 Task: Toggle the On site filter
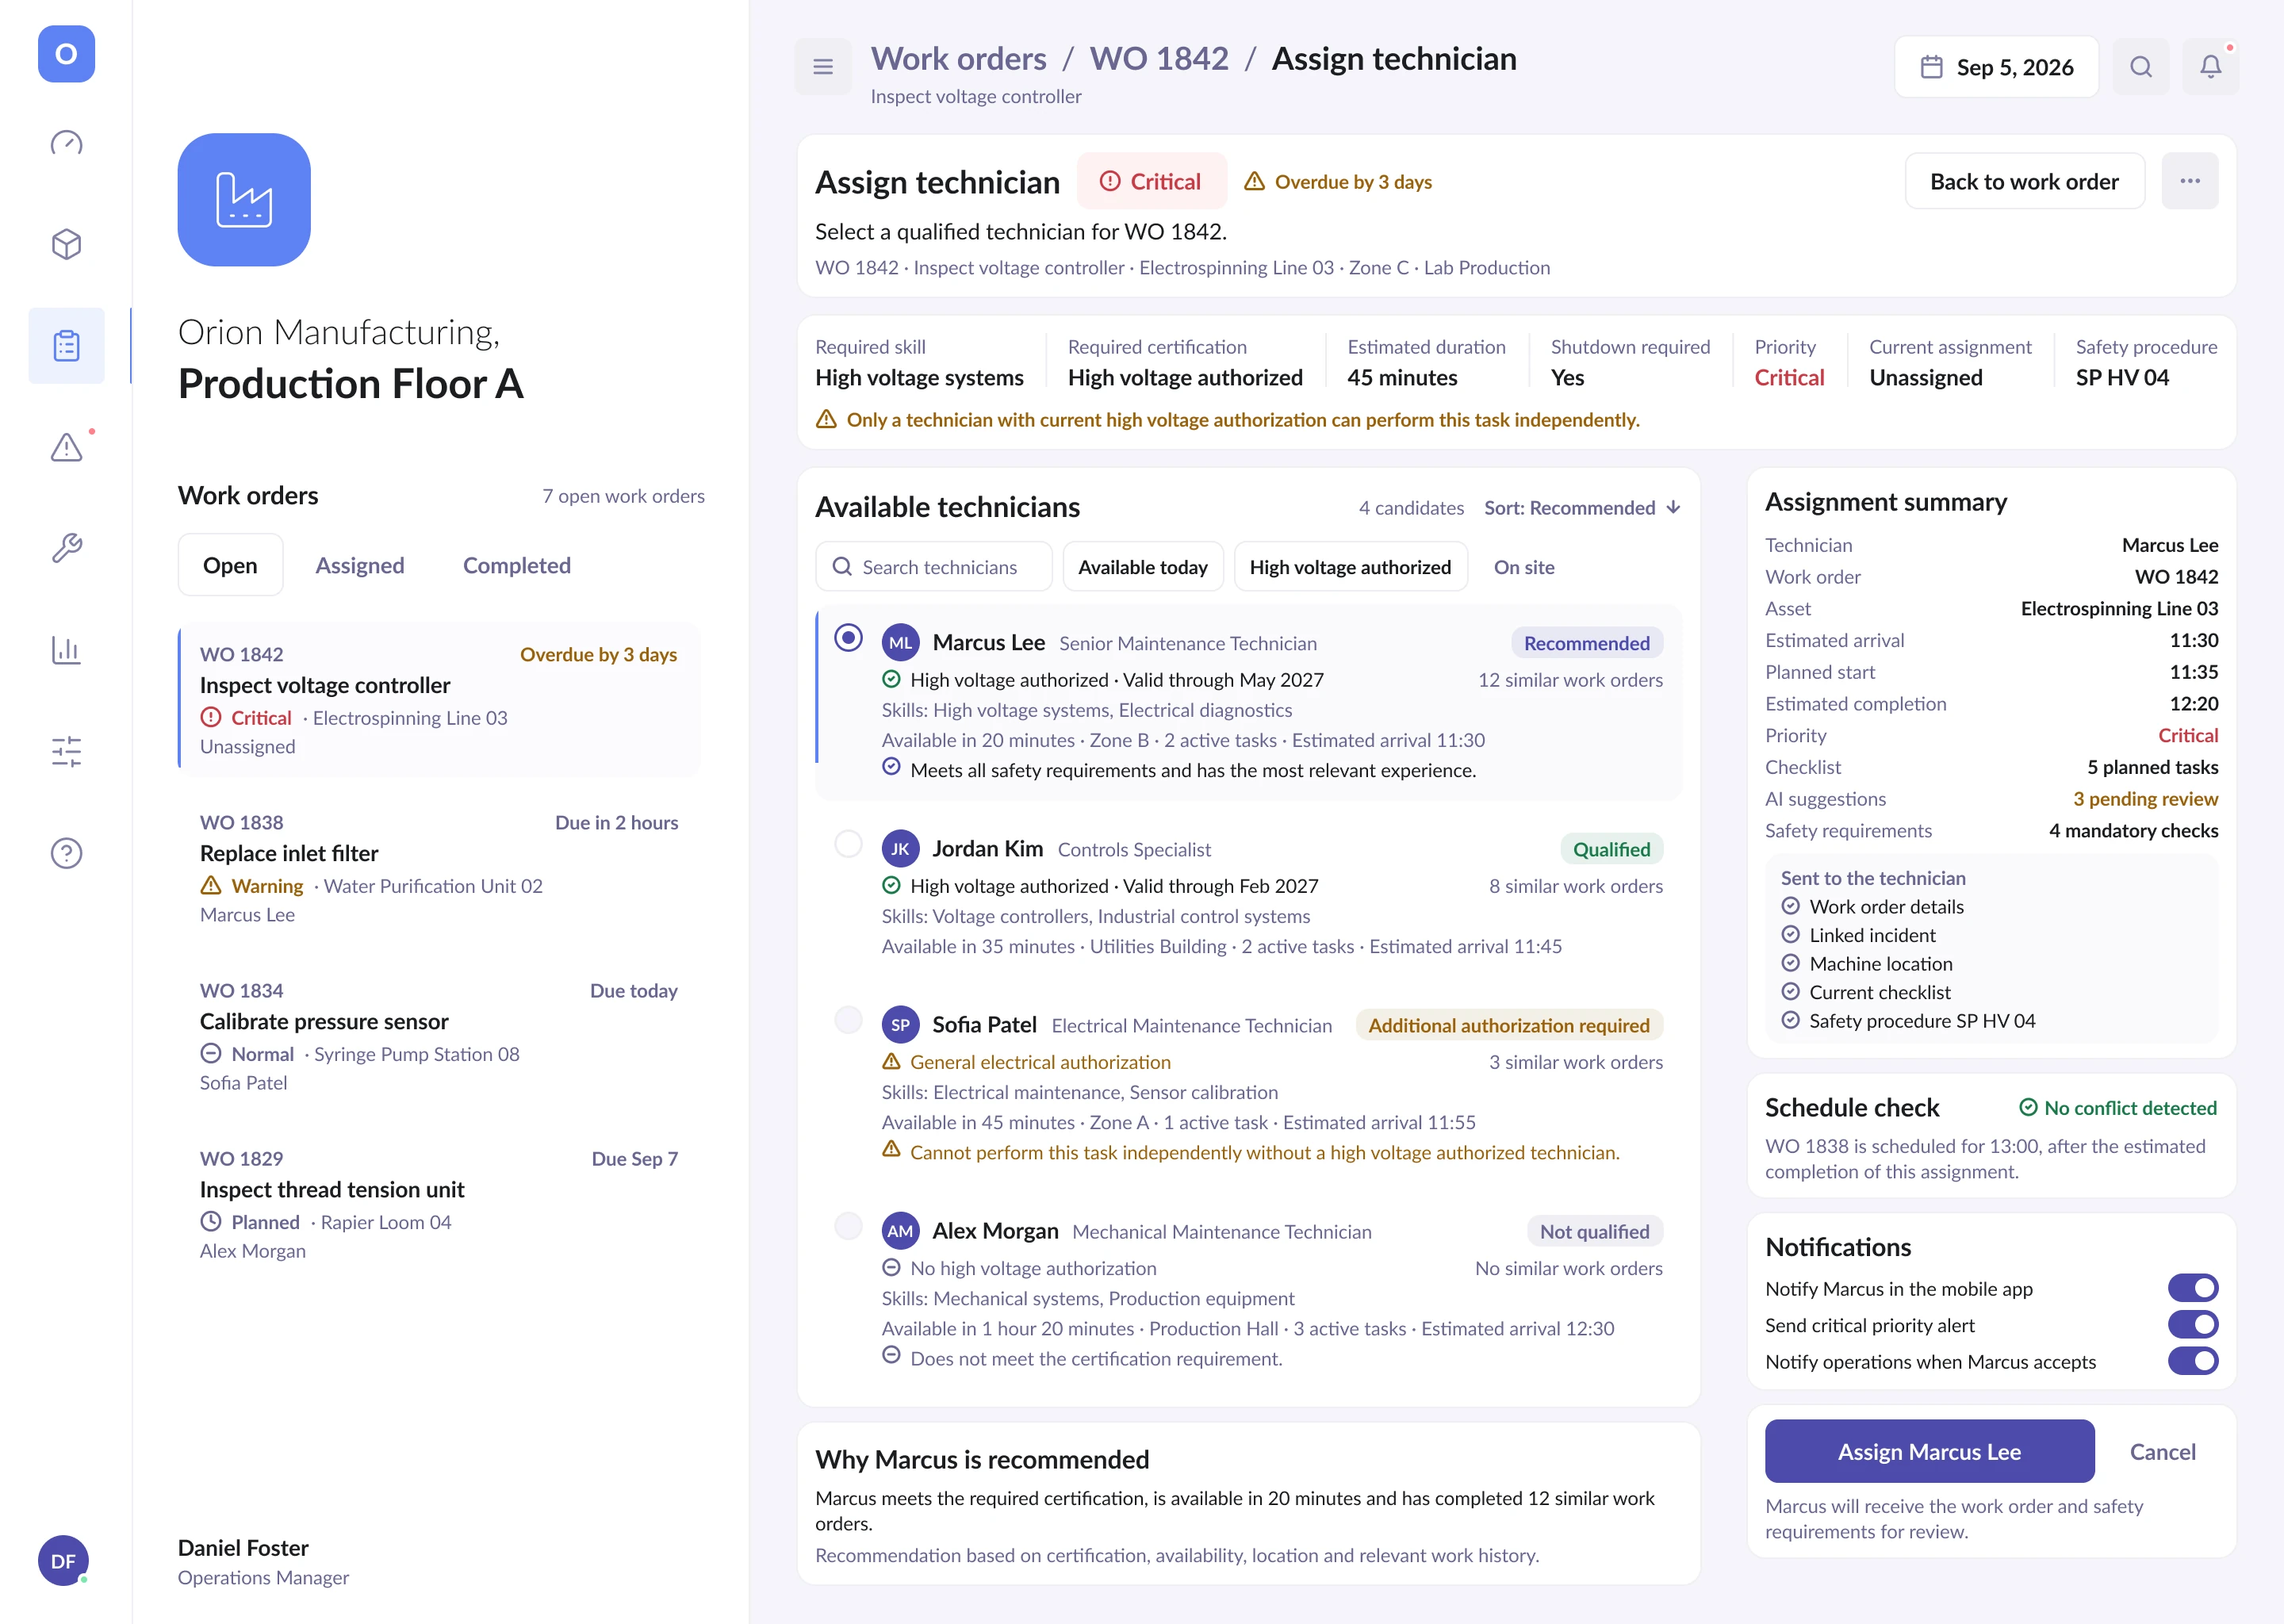(x=1524, y=567)
